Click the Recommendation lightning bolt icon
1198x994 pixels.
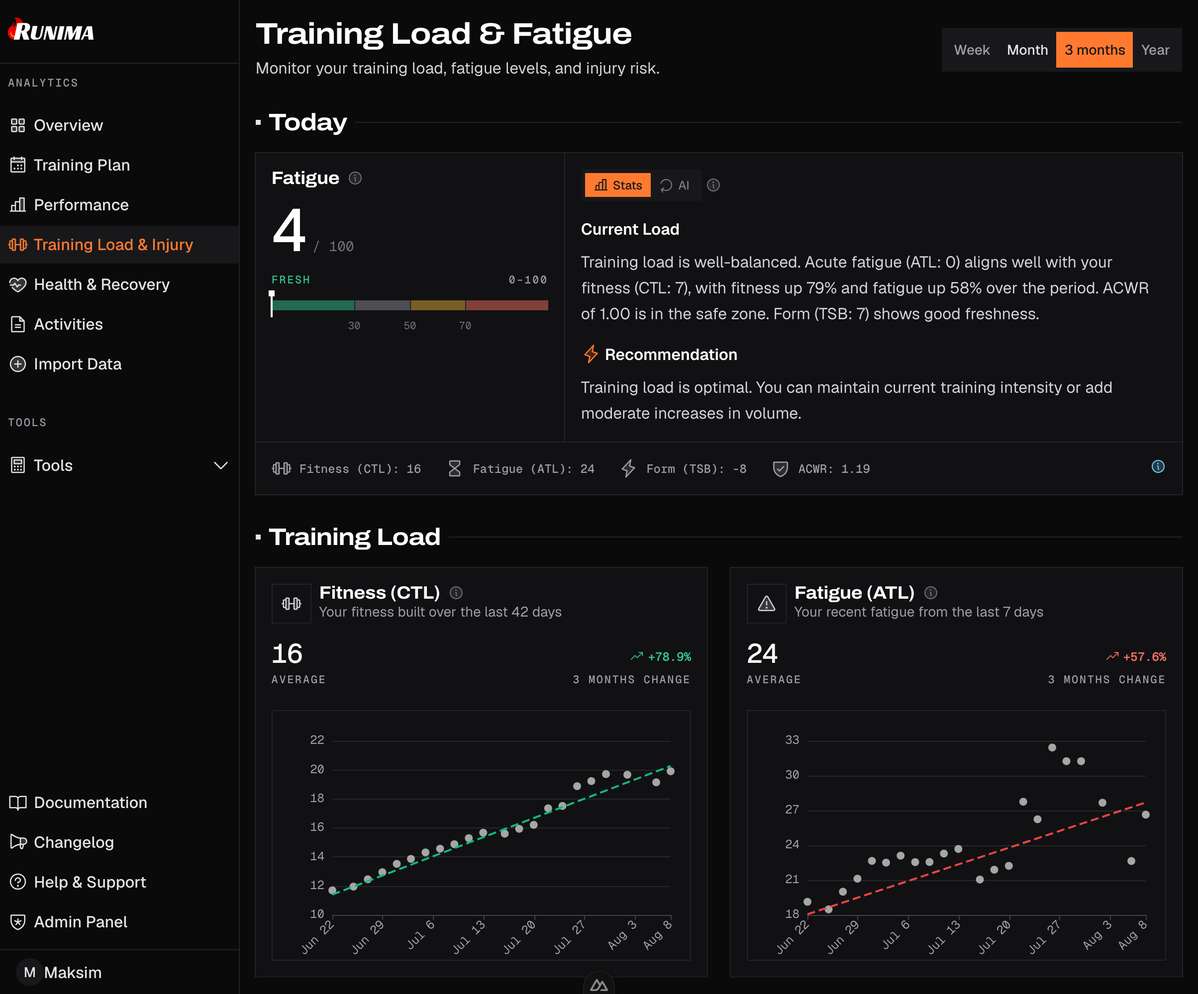click(x=591, y=354)
